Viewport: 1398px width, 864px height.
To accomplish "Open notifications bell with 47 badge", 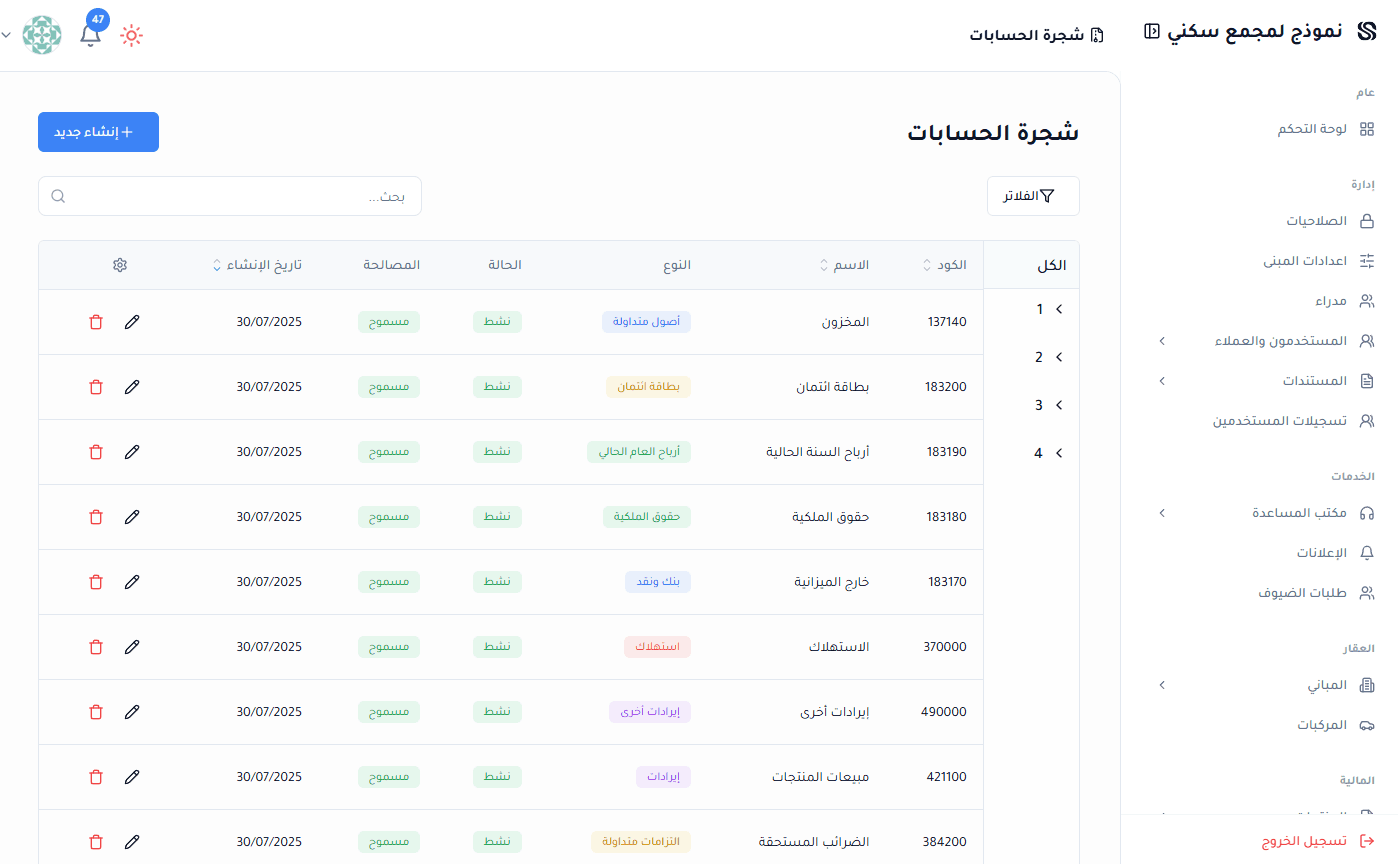I will pos(91,34).
